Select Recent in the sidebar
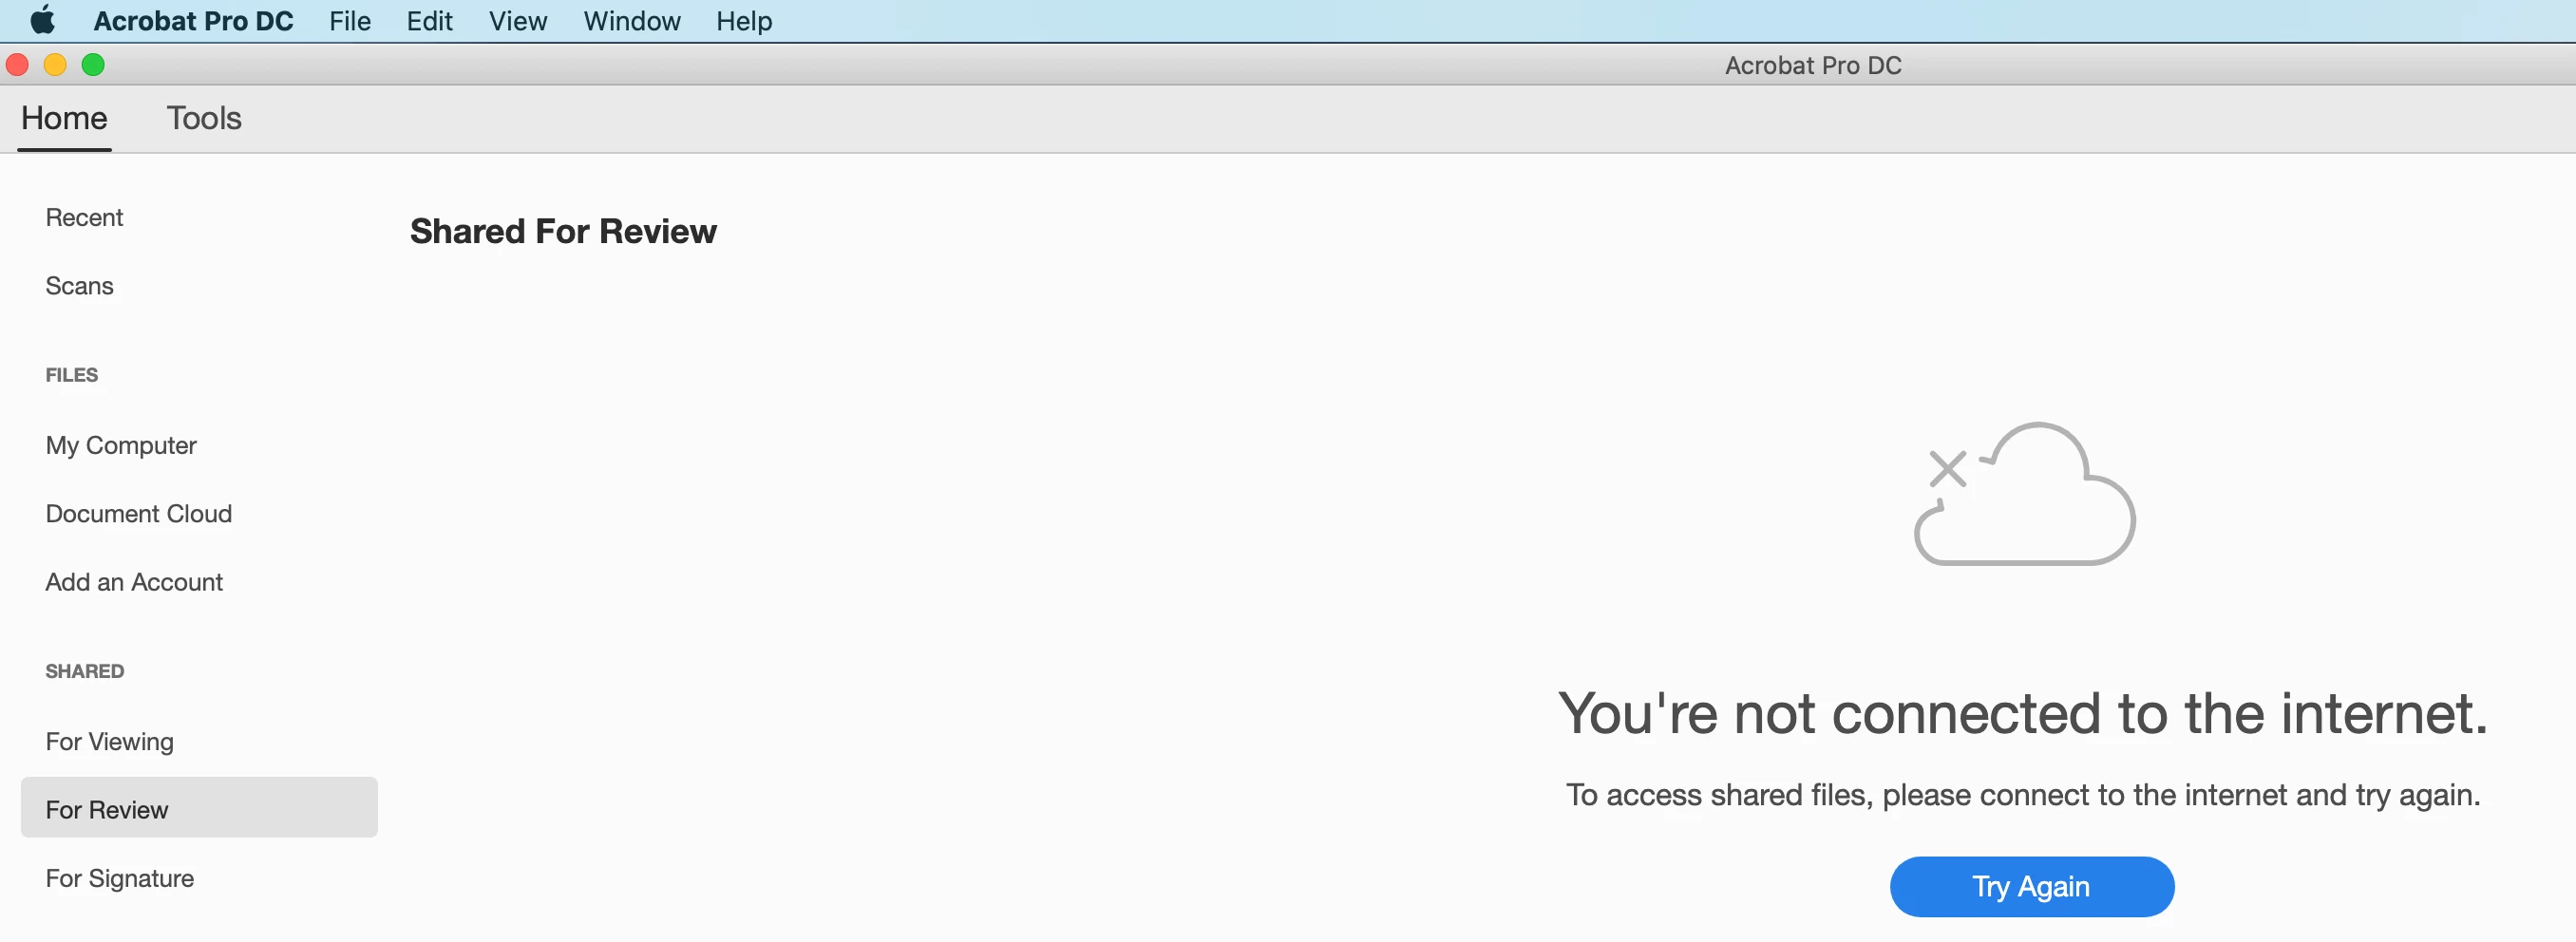 84,217
